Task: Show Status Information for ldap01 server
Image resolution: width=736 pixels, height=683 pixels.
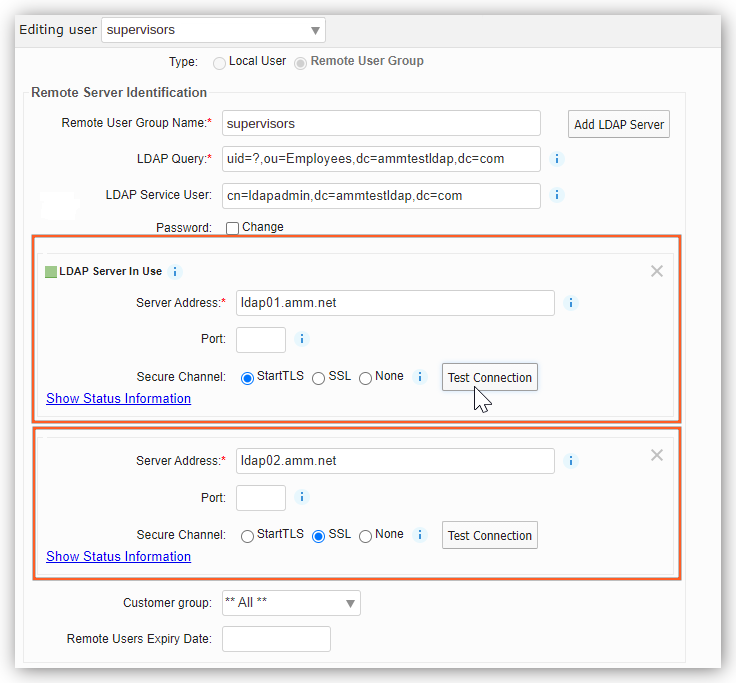Action: point(118,398)
